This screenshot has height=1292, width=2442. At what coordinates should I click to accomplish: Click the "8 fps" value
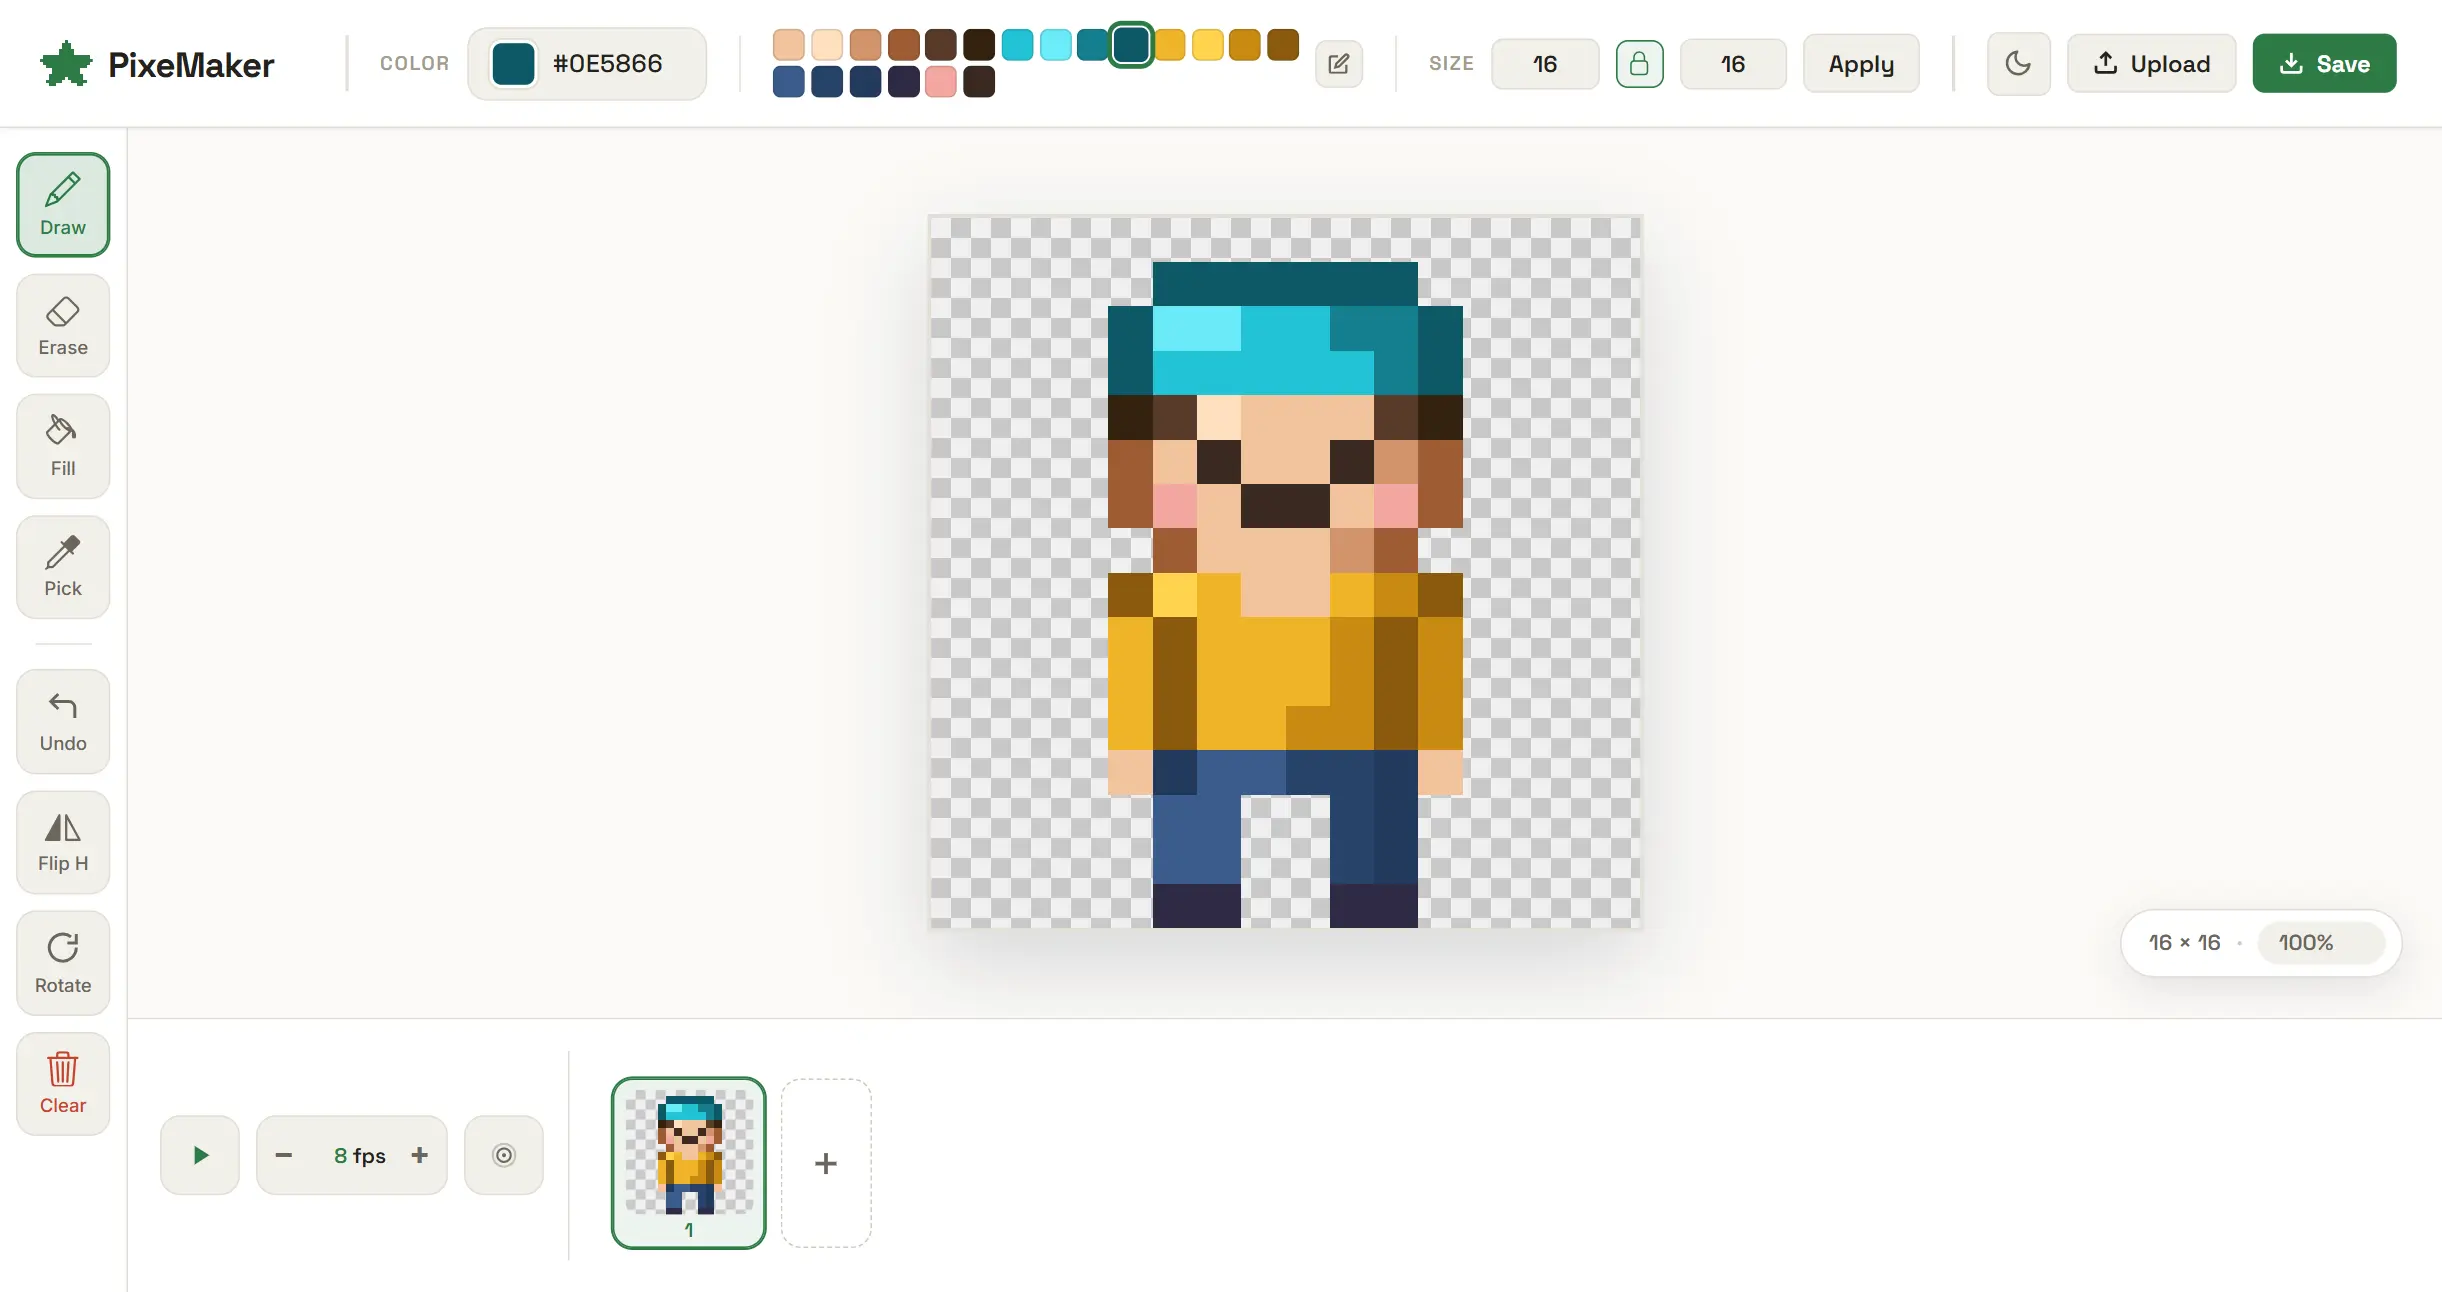[x=360, y=1156]
